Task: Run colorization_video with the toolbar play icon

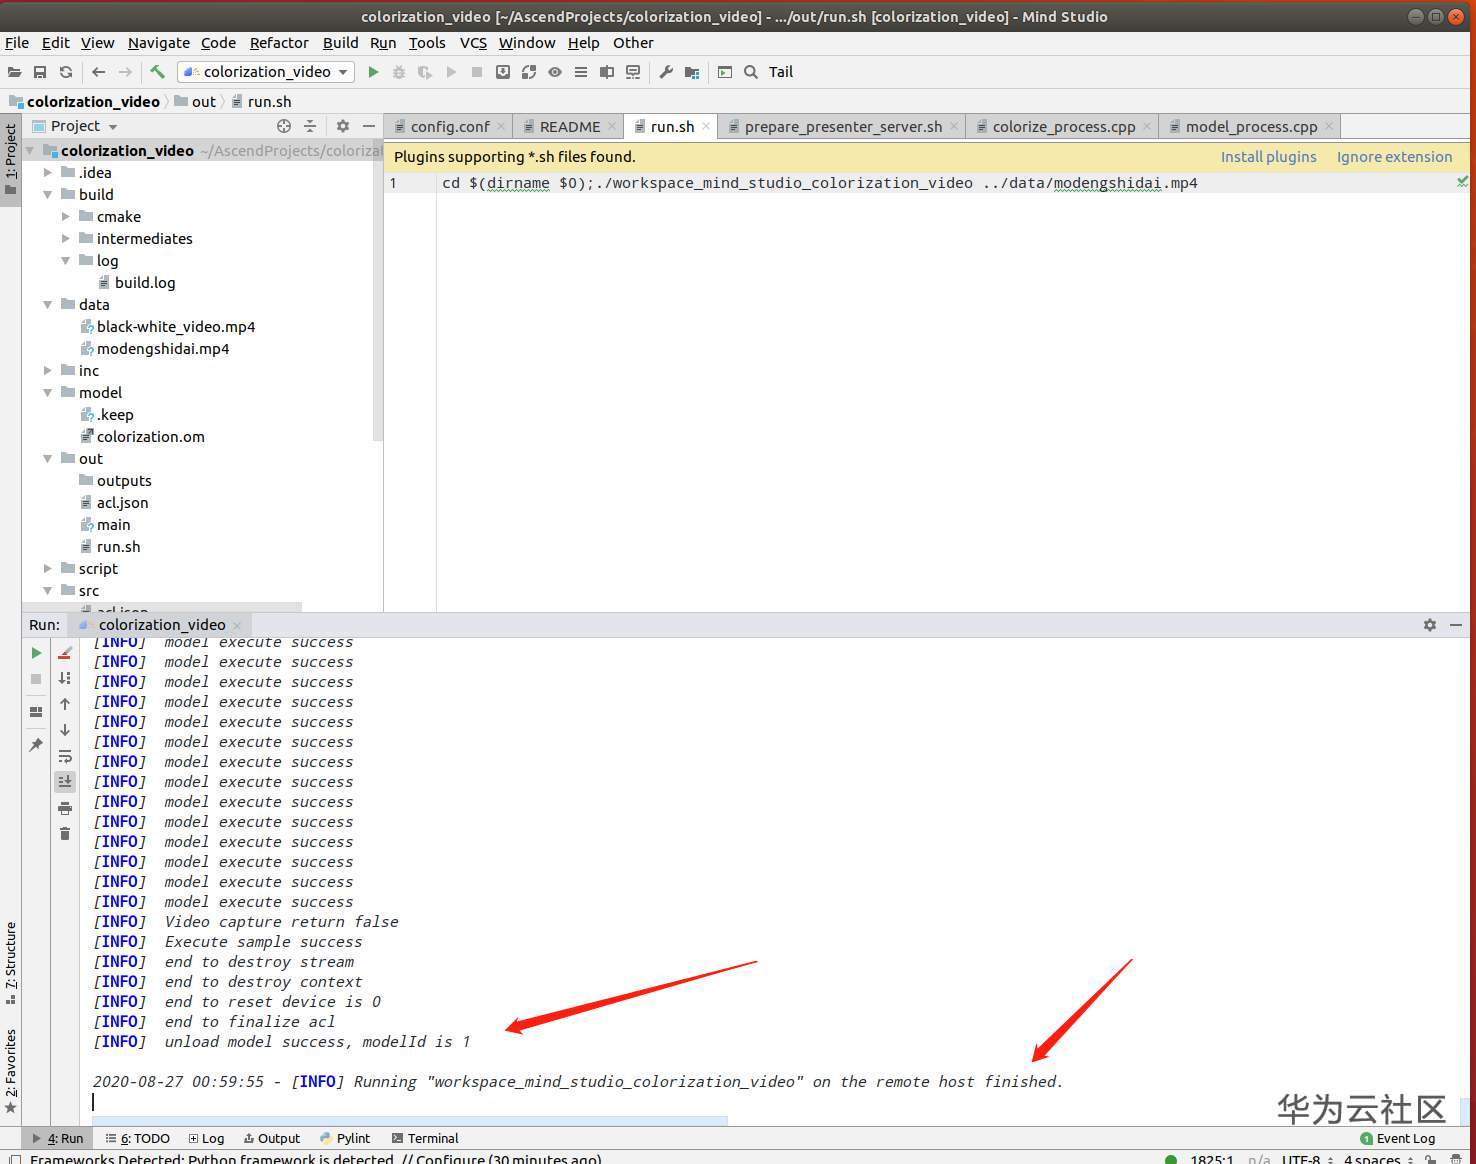Action: coord(373,72)
